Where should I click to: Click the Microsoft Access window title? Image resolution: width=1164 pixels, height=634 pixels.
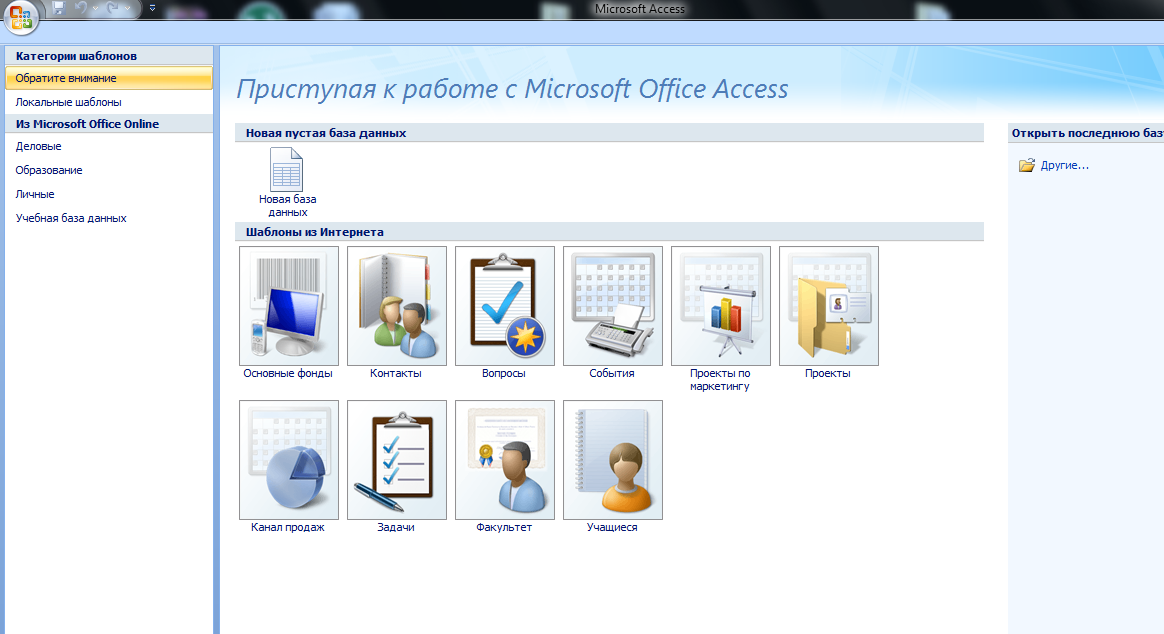[x=639, y=9]
